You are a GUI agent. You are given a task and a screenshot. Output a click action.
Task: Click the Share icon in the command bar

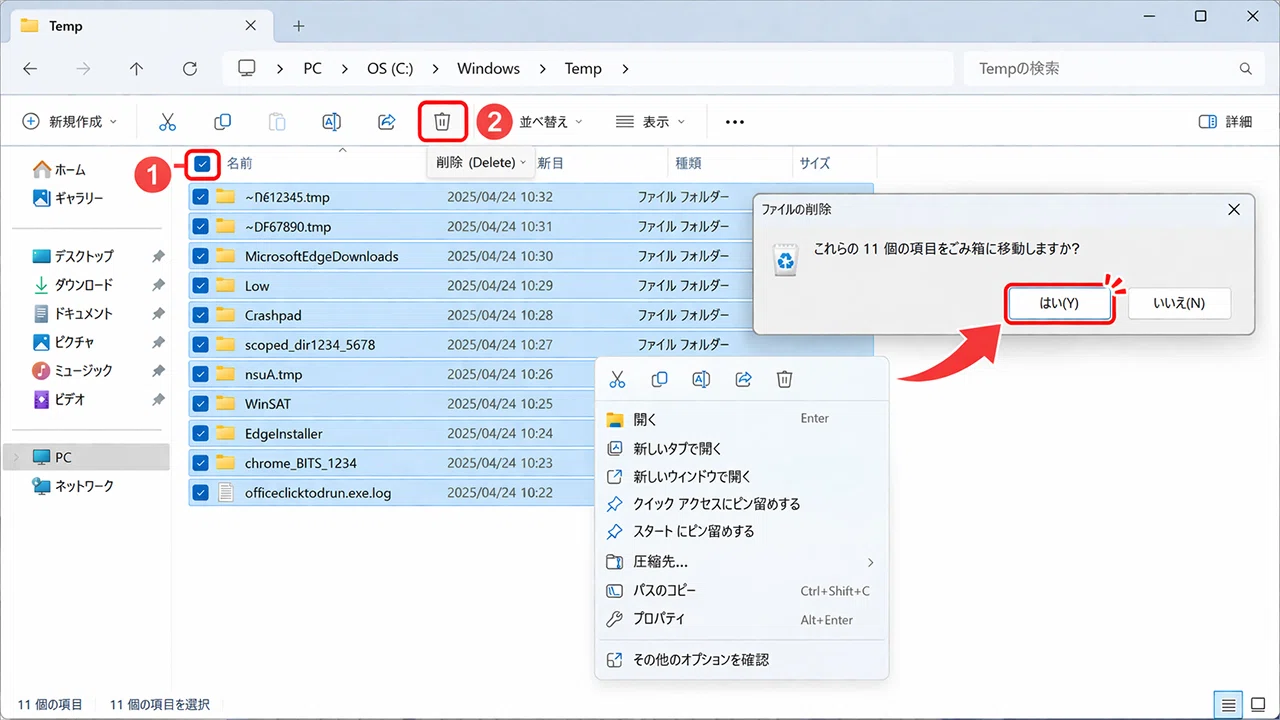coord(387,122)
